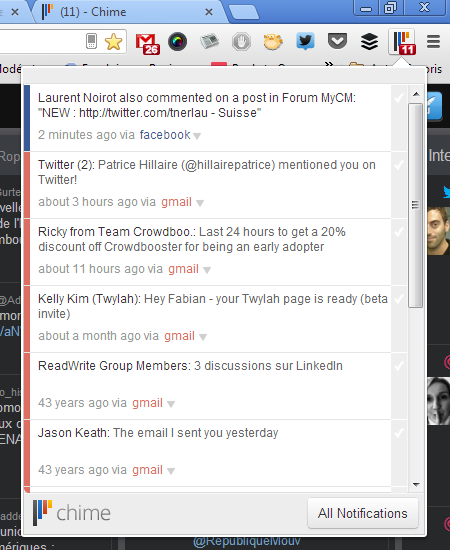This screenshot has height=550, width=450.
Task: Open the Twitter bird extension icon
Action: point(305,41)
